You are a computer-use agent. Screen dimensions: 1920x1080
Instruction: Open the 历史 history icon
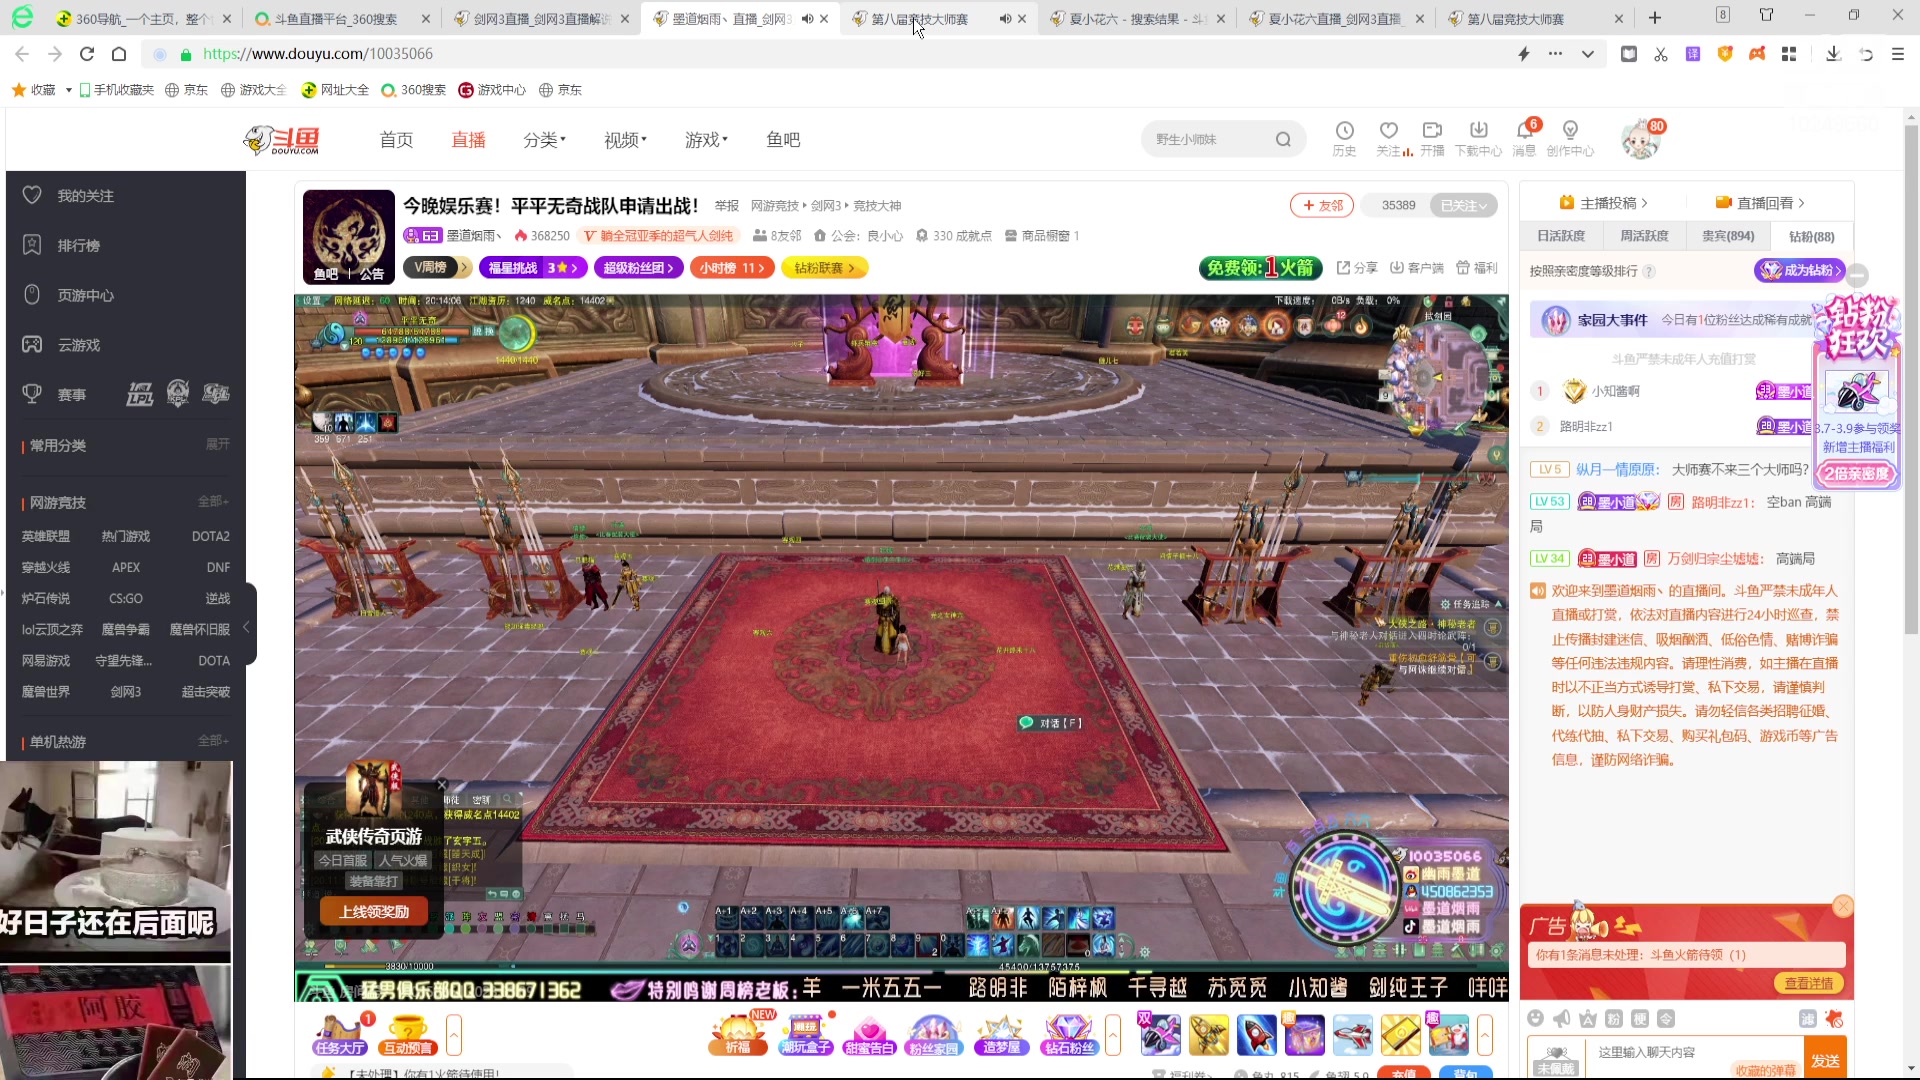[x=1344, y=138]
